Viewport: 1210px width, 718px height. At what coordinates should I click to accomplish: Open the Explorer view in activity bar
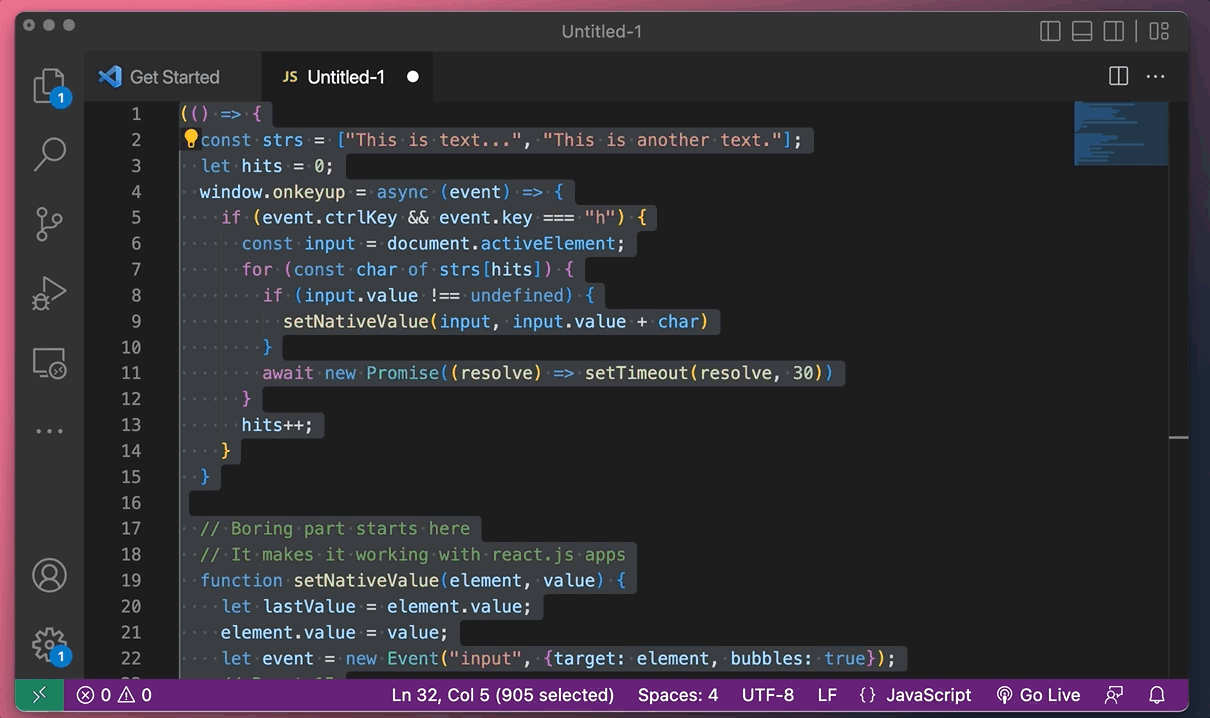(49, 86)
